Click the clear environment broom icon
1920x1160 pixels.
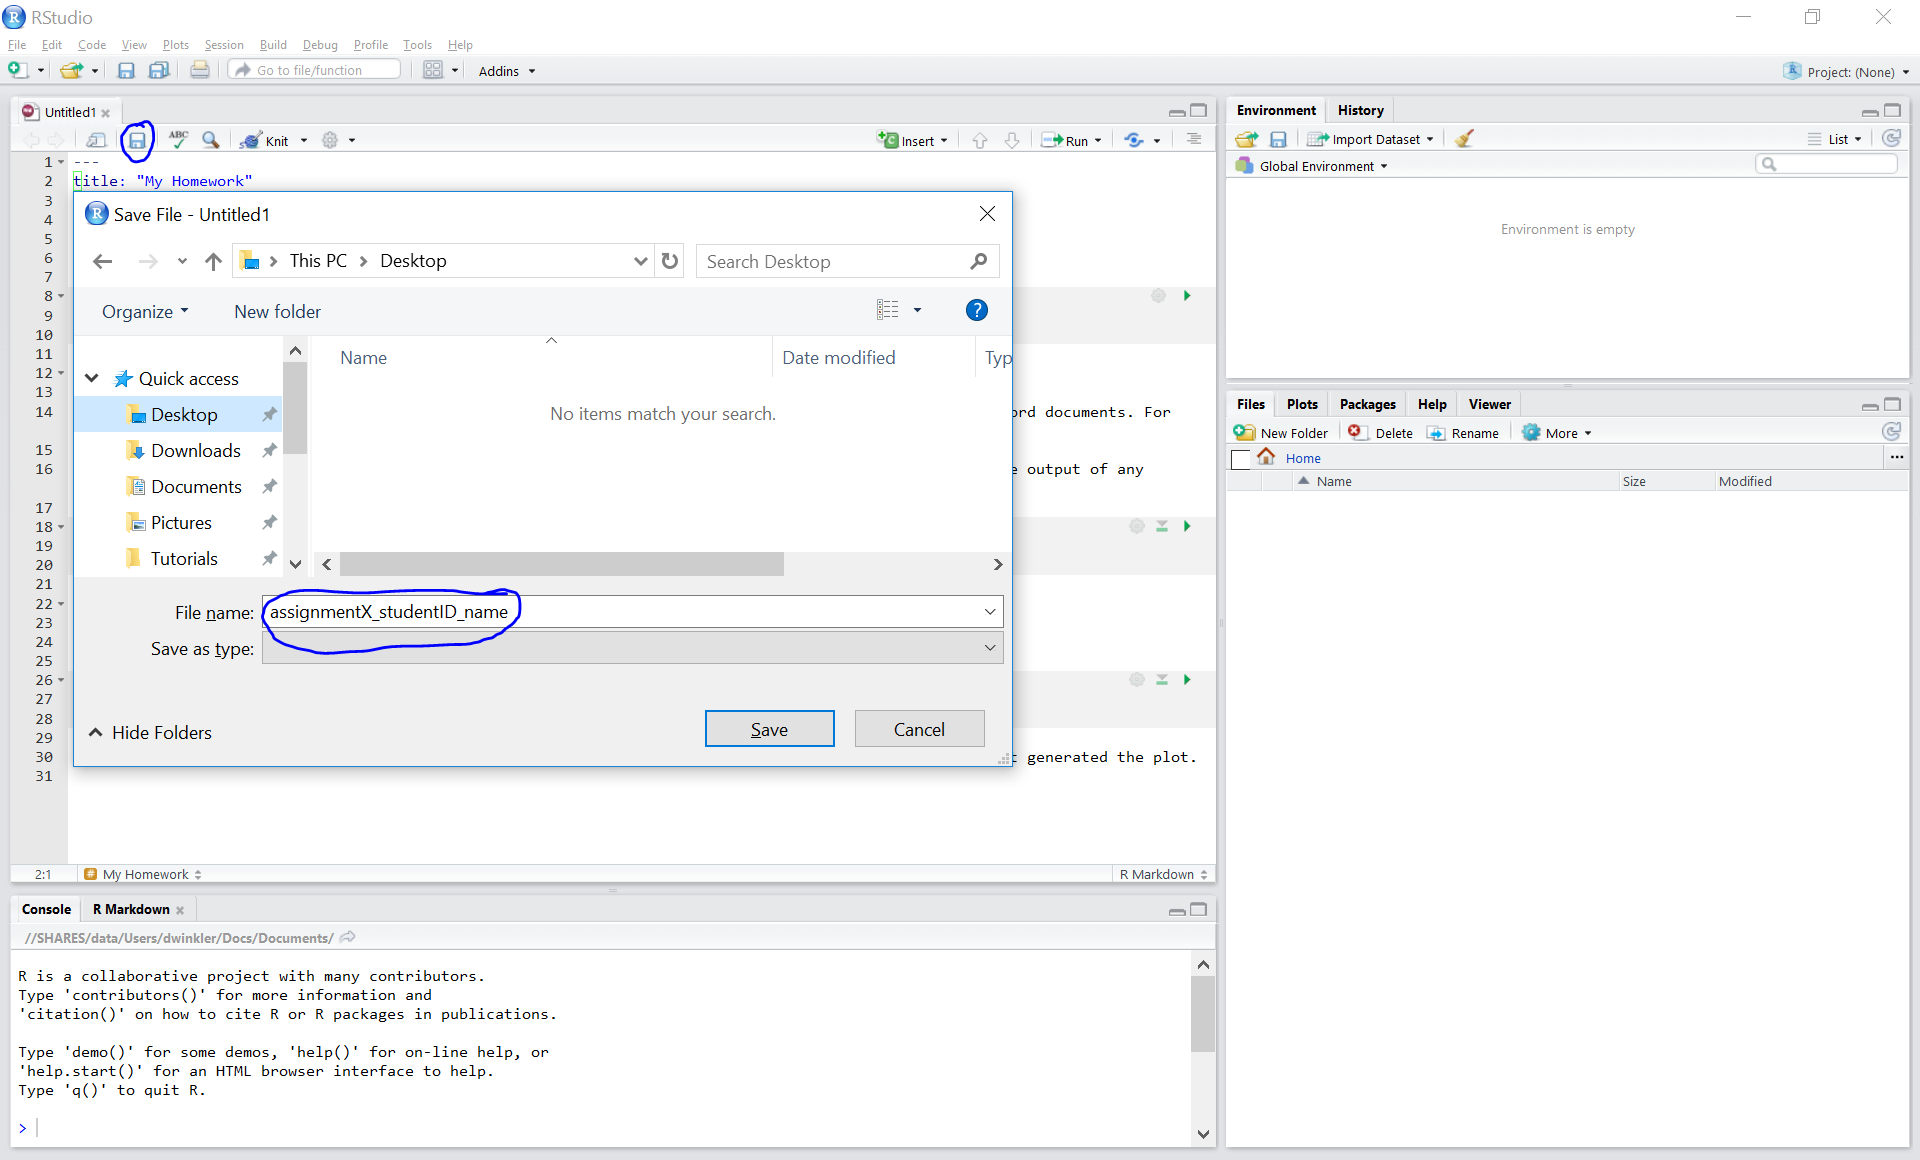click(x=1464, y=139)
